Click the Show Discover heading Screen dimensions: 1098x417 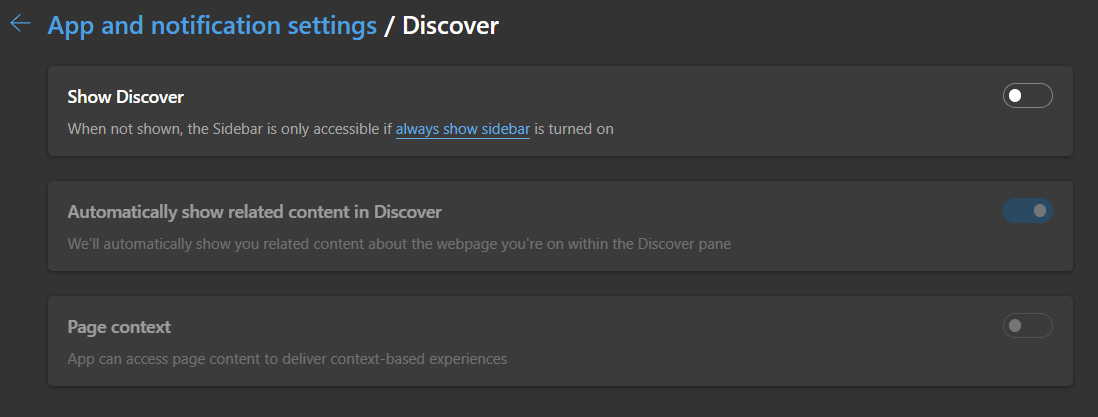click(x=125, y=97)
